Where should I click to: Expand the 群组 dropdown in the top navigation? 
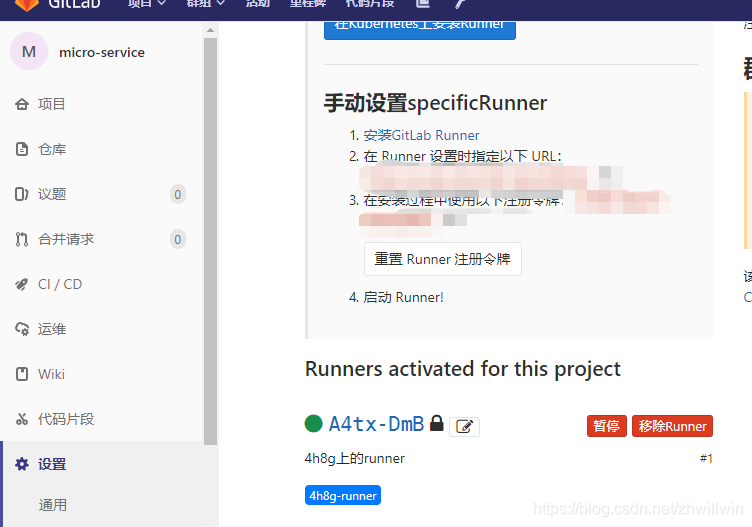(x=205, y=4)
